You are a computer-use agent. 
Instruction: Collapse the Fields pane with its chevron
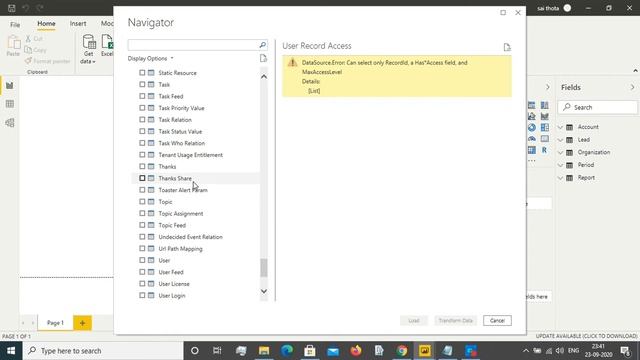[632, 87]
